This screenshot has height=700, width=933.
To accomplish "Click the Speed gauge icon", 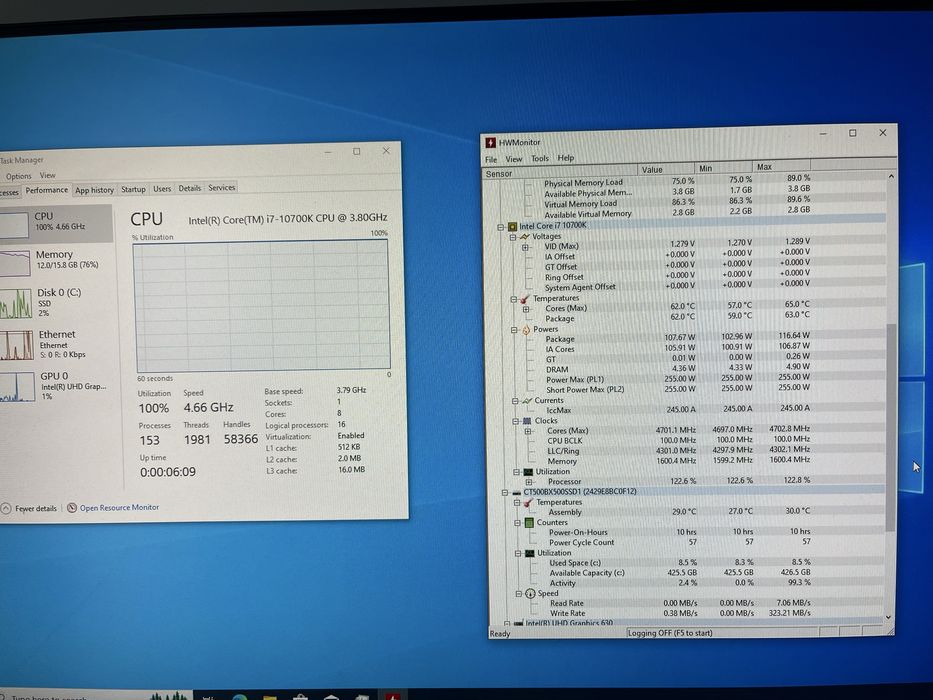I will click(530, 593).
